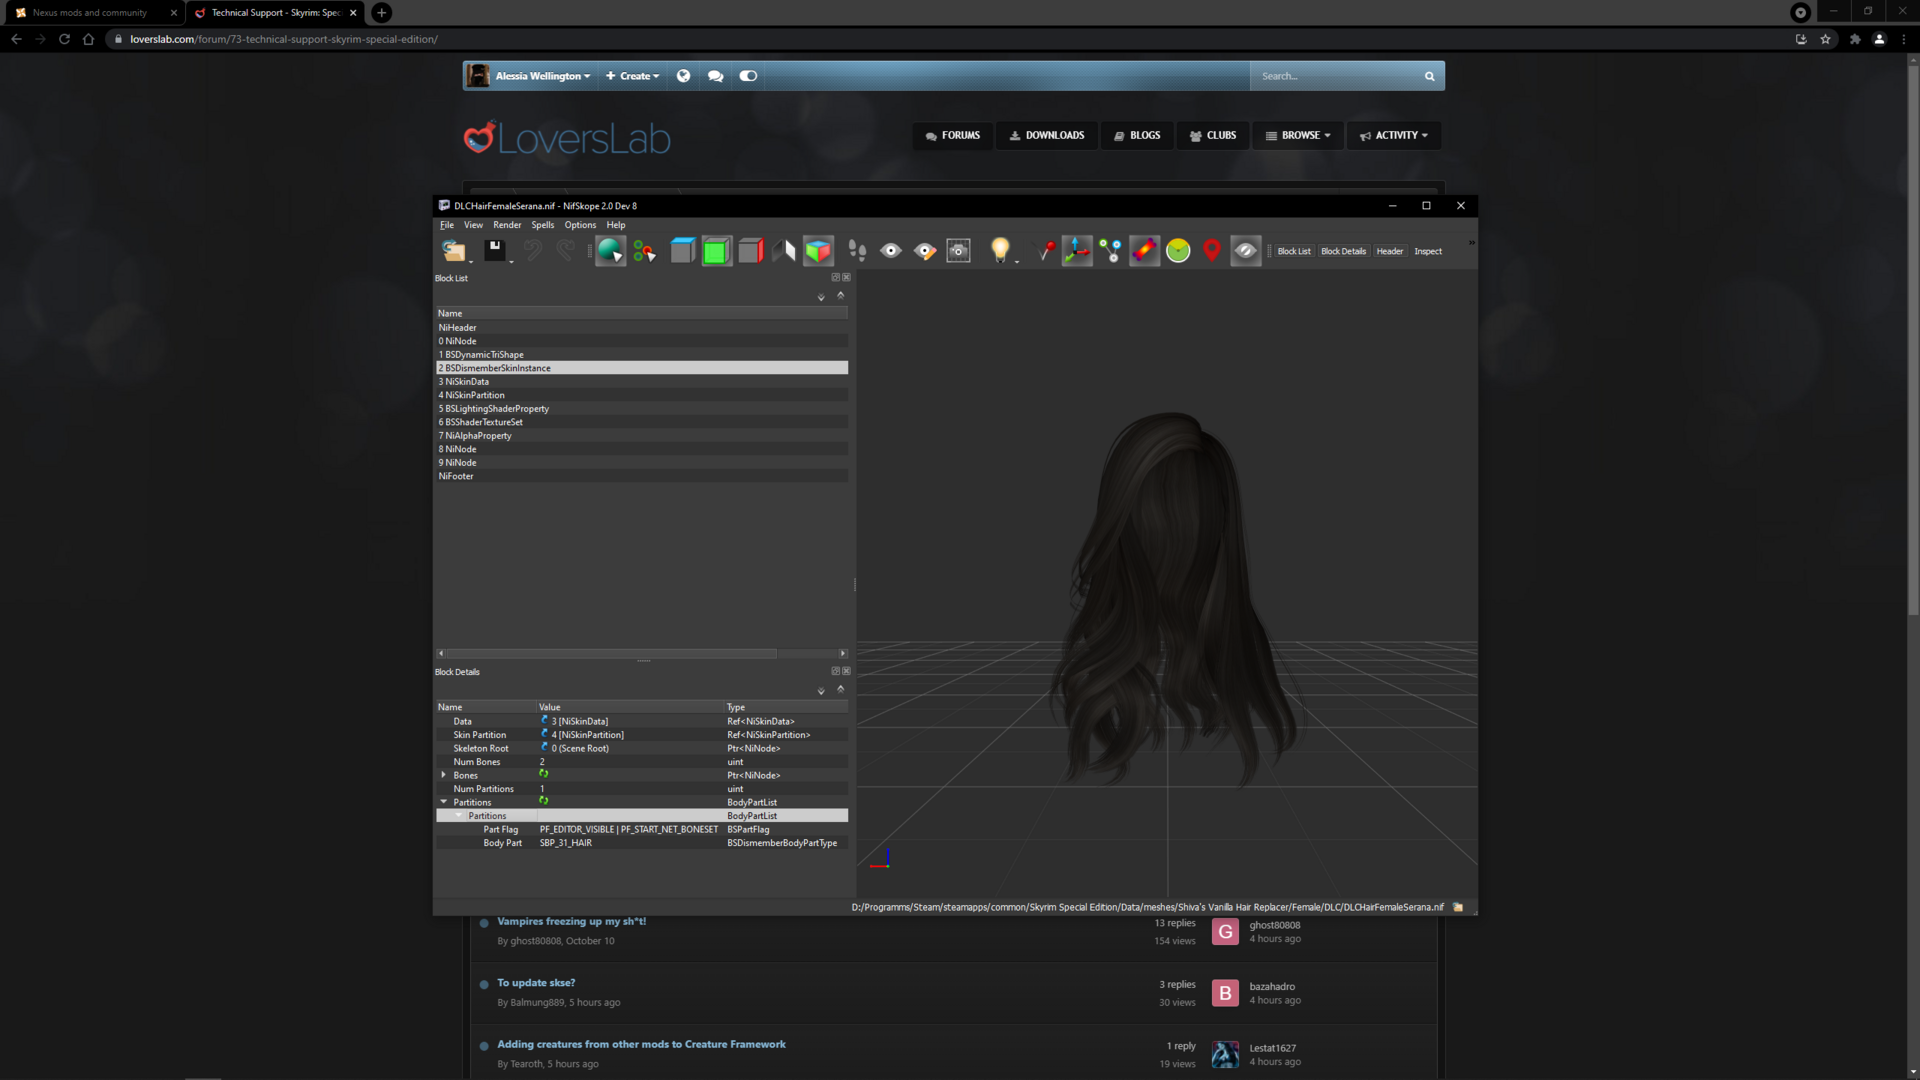Select 4 NiSkinPartition block
Image resolution: width=1920 pixels, height=1080 pixels.
[642, 395]
